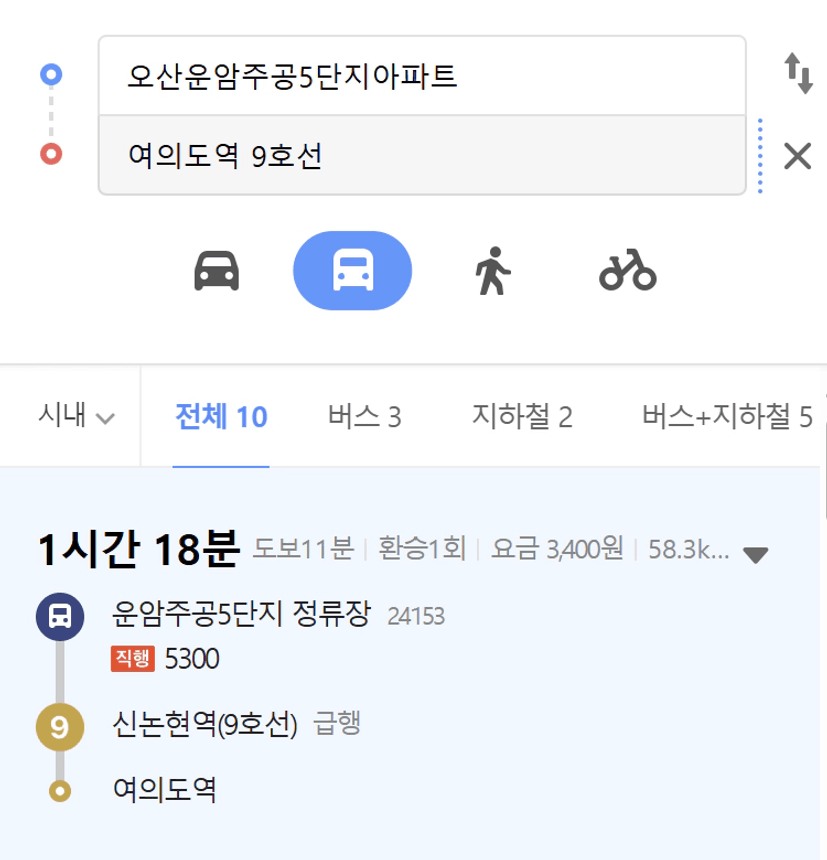Select car driving mode icon

217,270
